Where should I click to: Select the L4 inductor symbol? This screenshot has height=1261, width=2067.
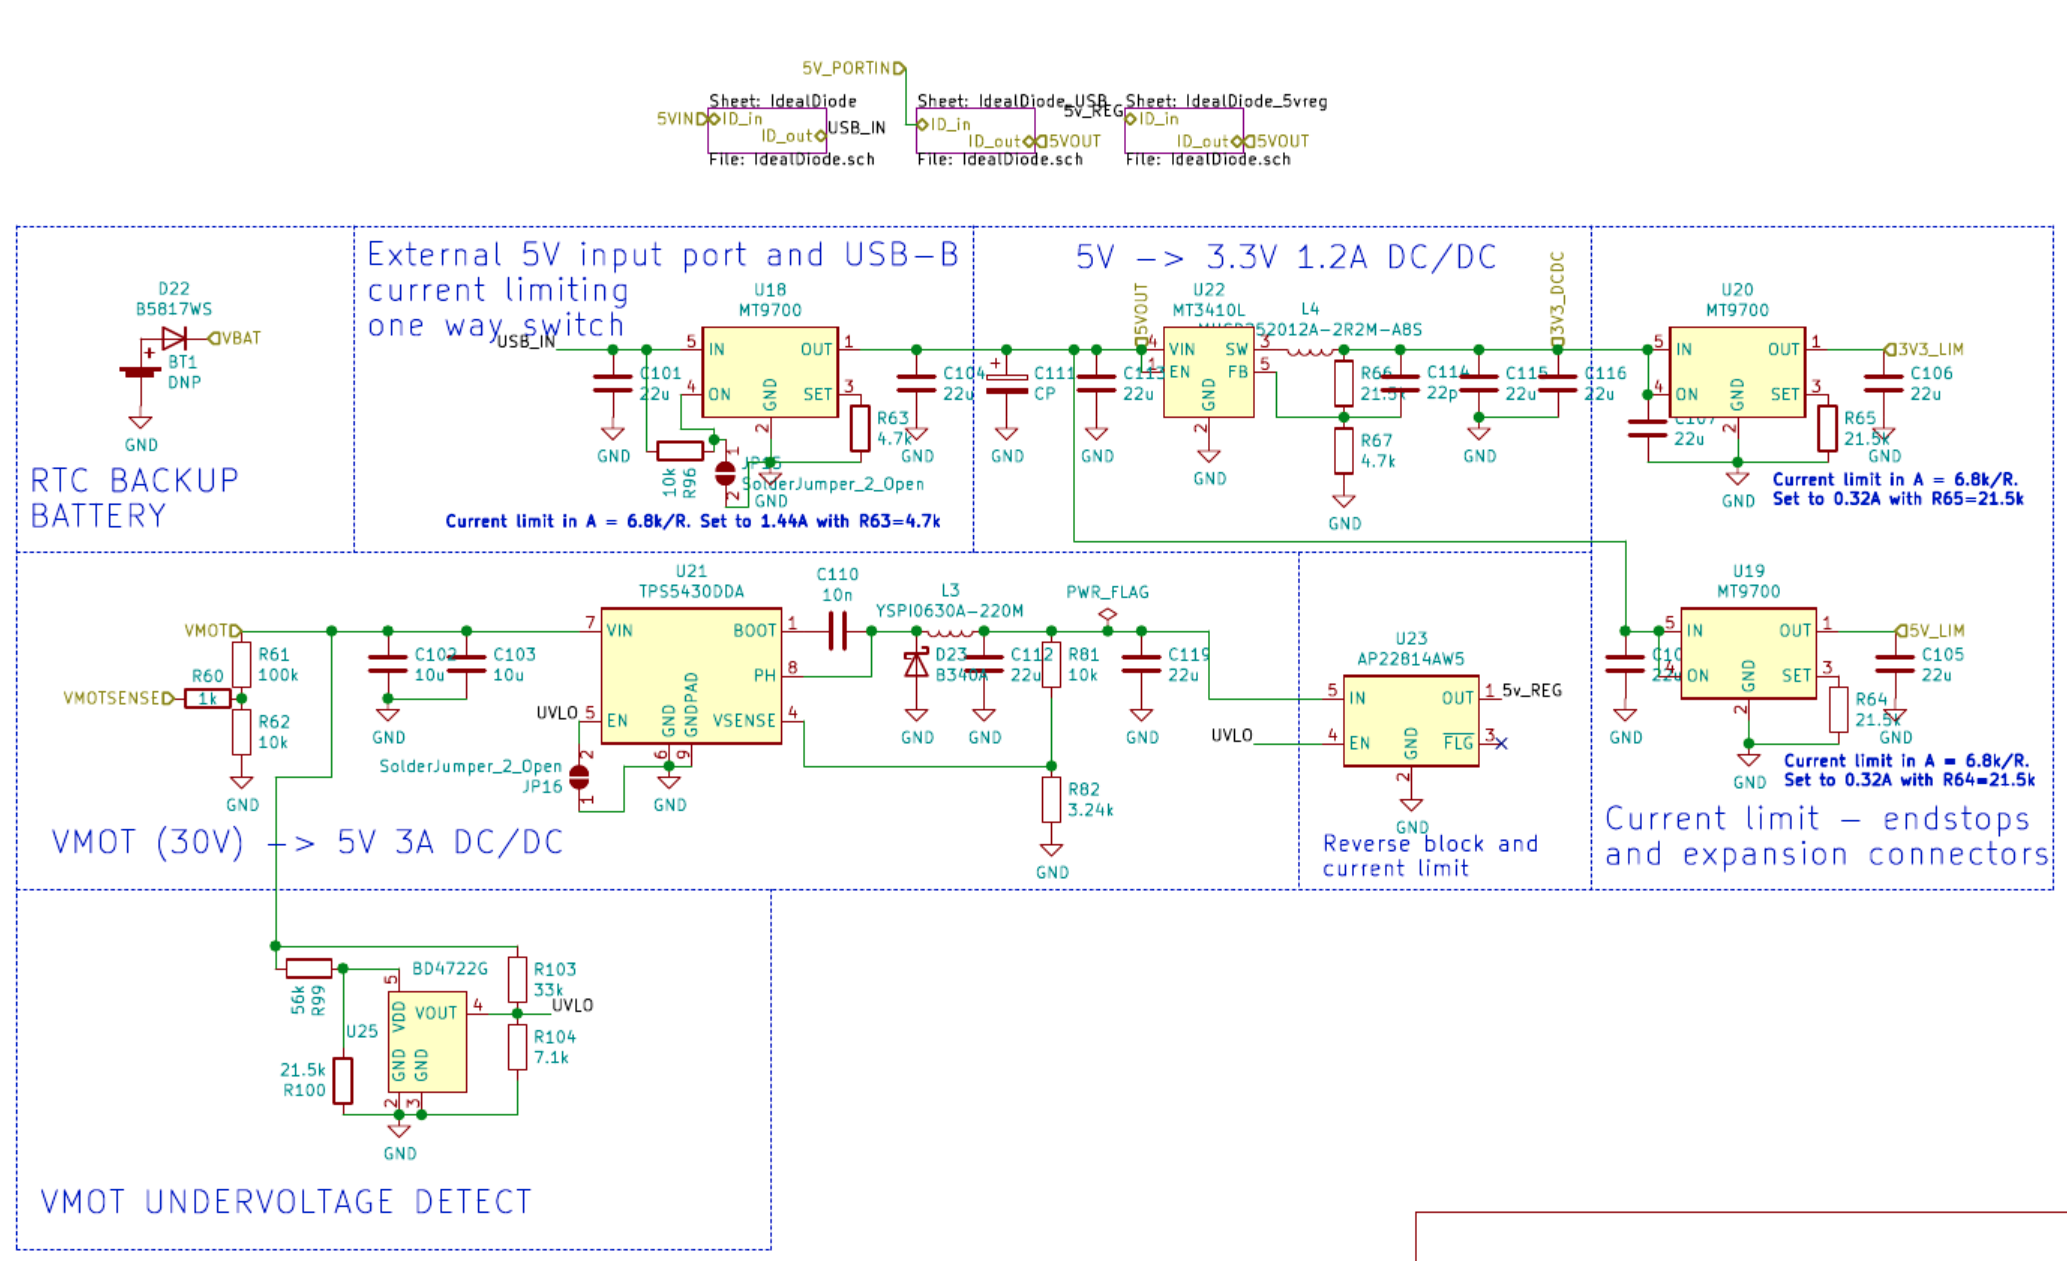(1309, 350)
